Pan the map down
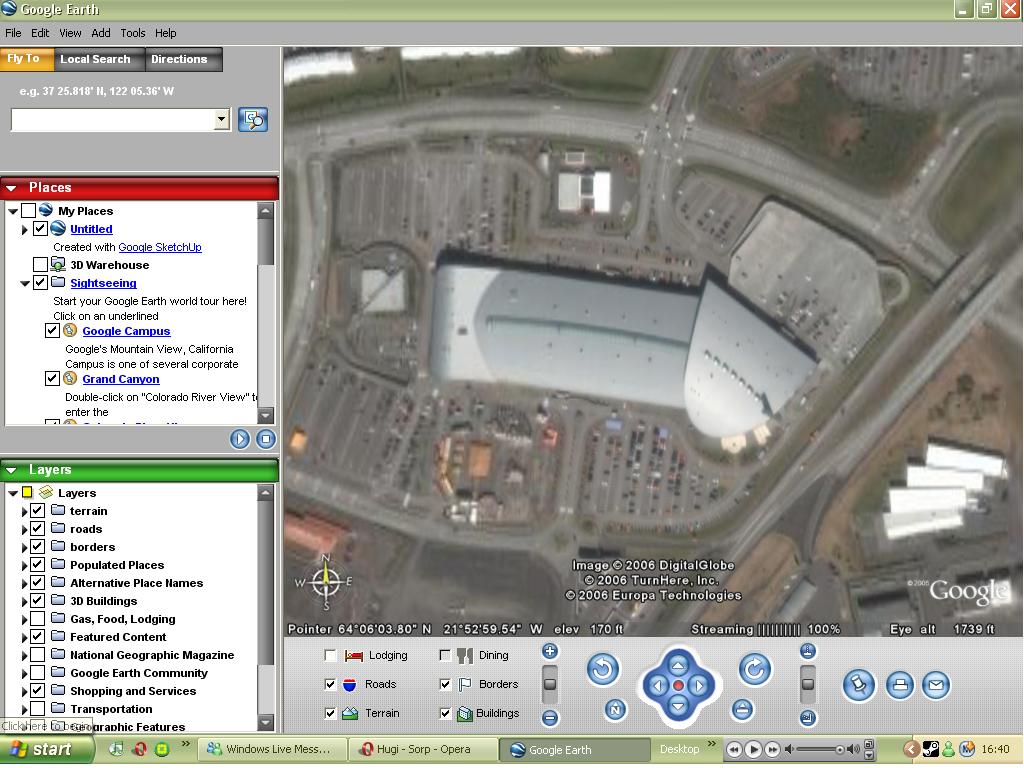The height and width of the screenshot is (768, 1024). [679, 707]
